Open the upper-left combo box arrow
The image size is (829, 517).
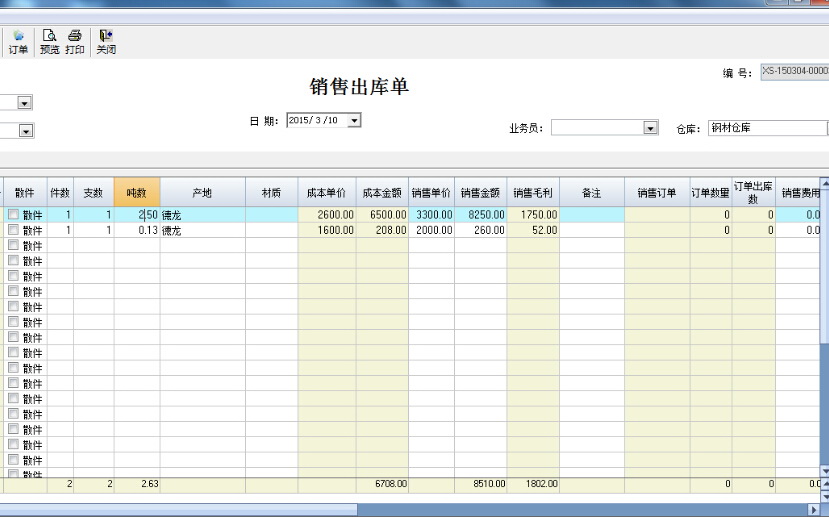tap(25, 103)
